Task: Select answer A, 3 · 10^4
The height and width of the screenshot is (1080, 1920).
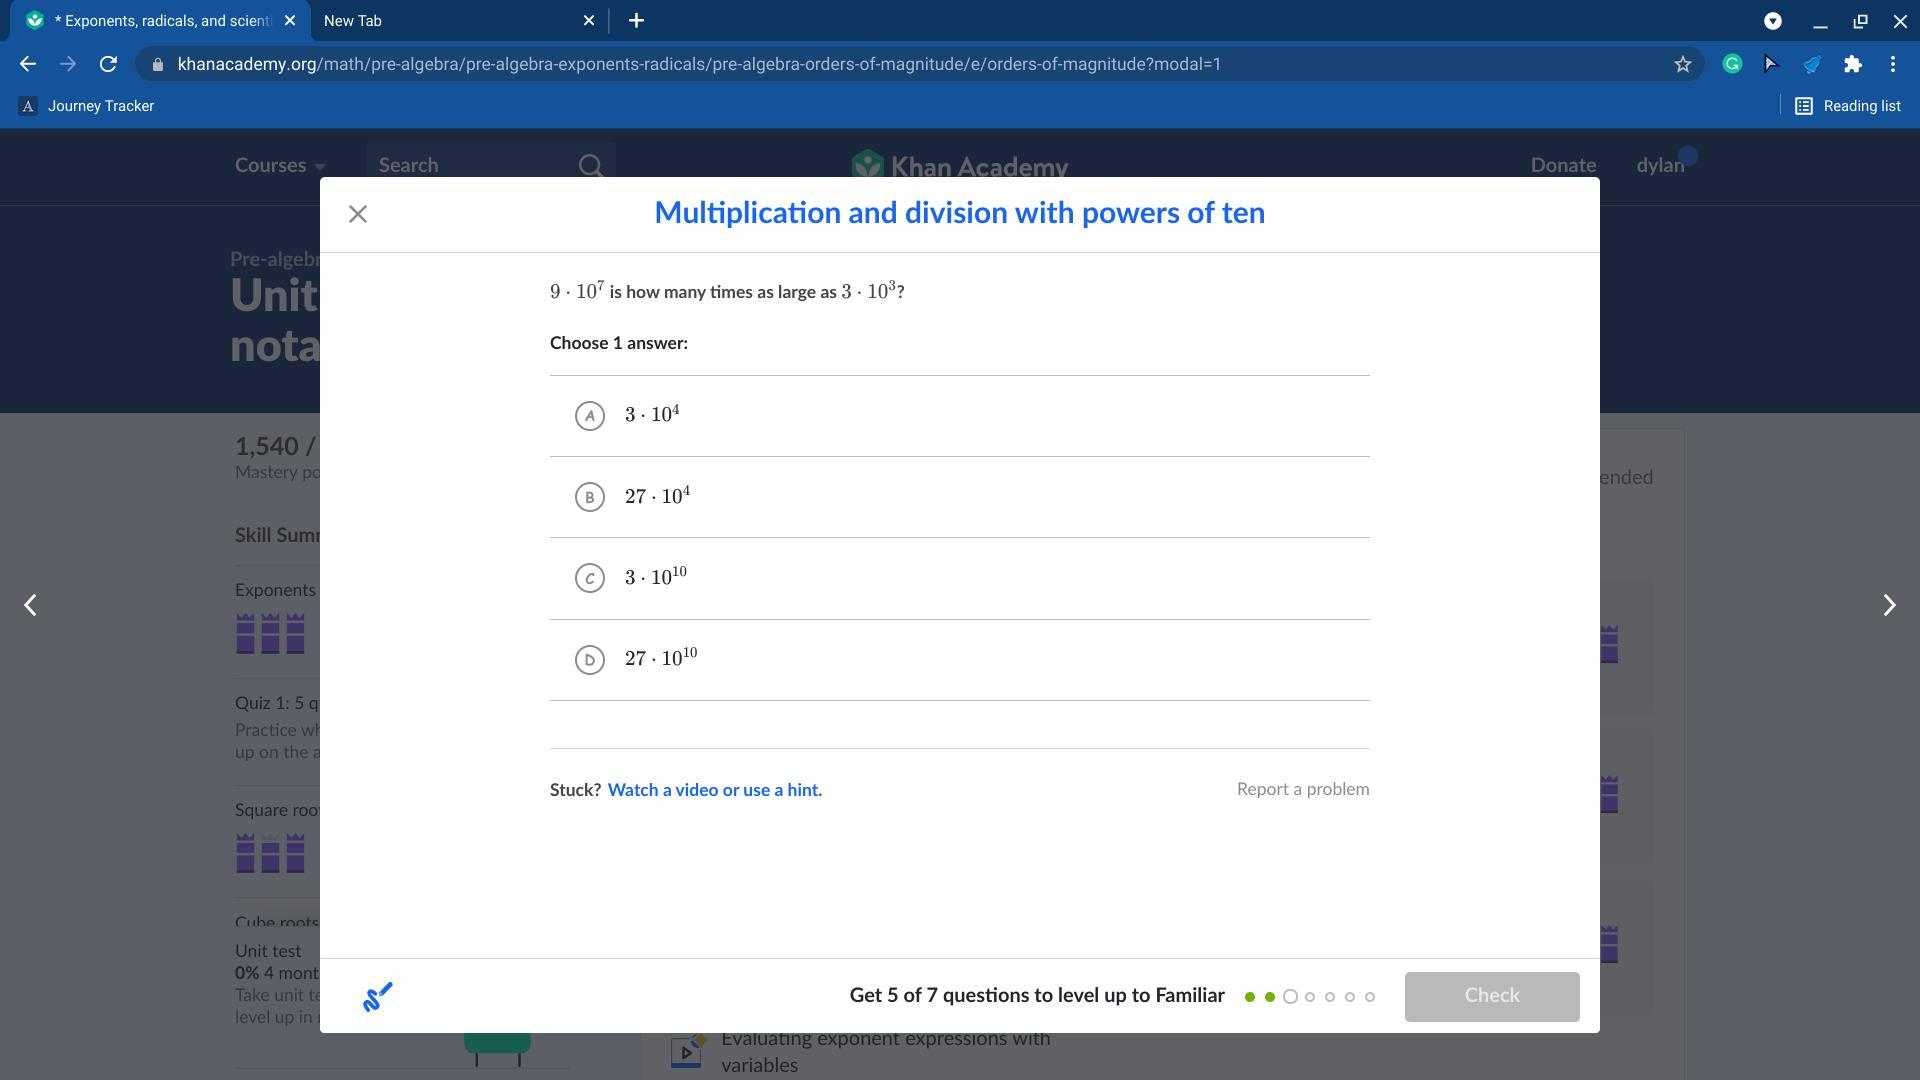Action: click(590, 416)
